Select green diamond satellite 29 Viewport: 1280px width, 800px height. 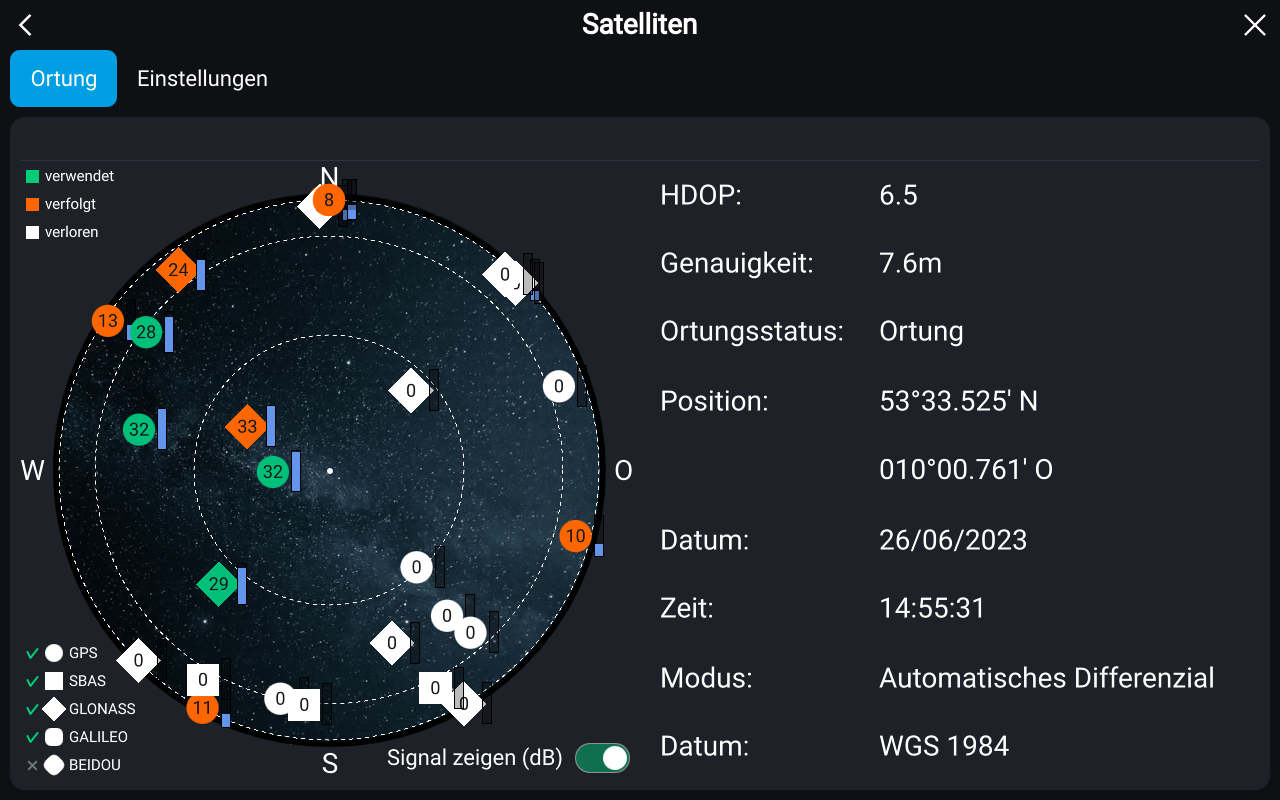218,585
